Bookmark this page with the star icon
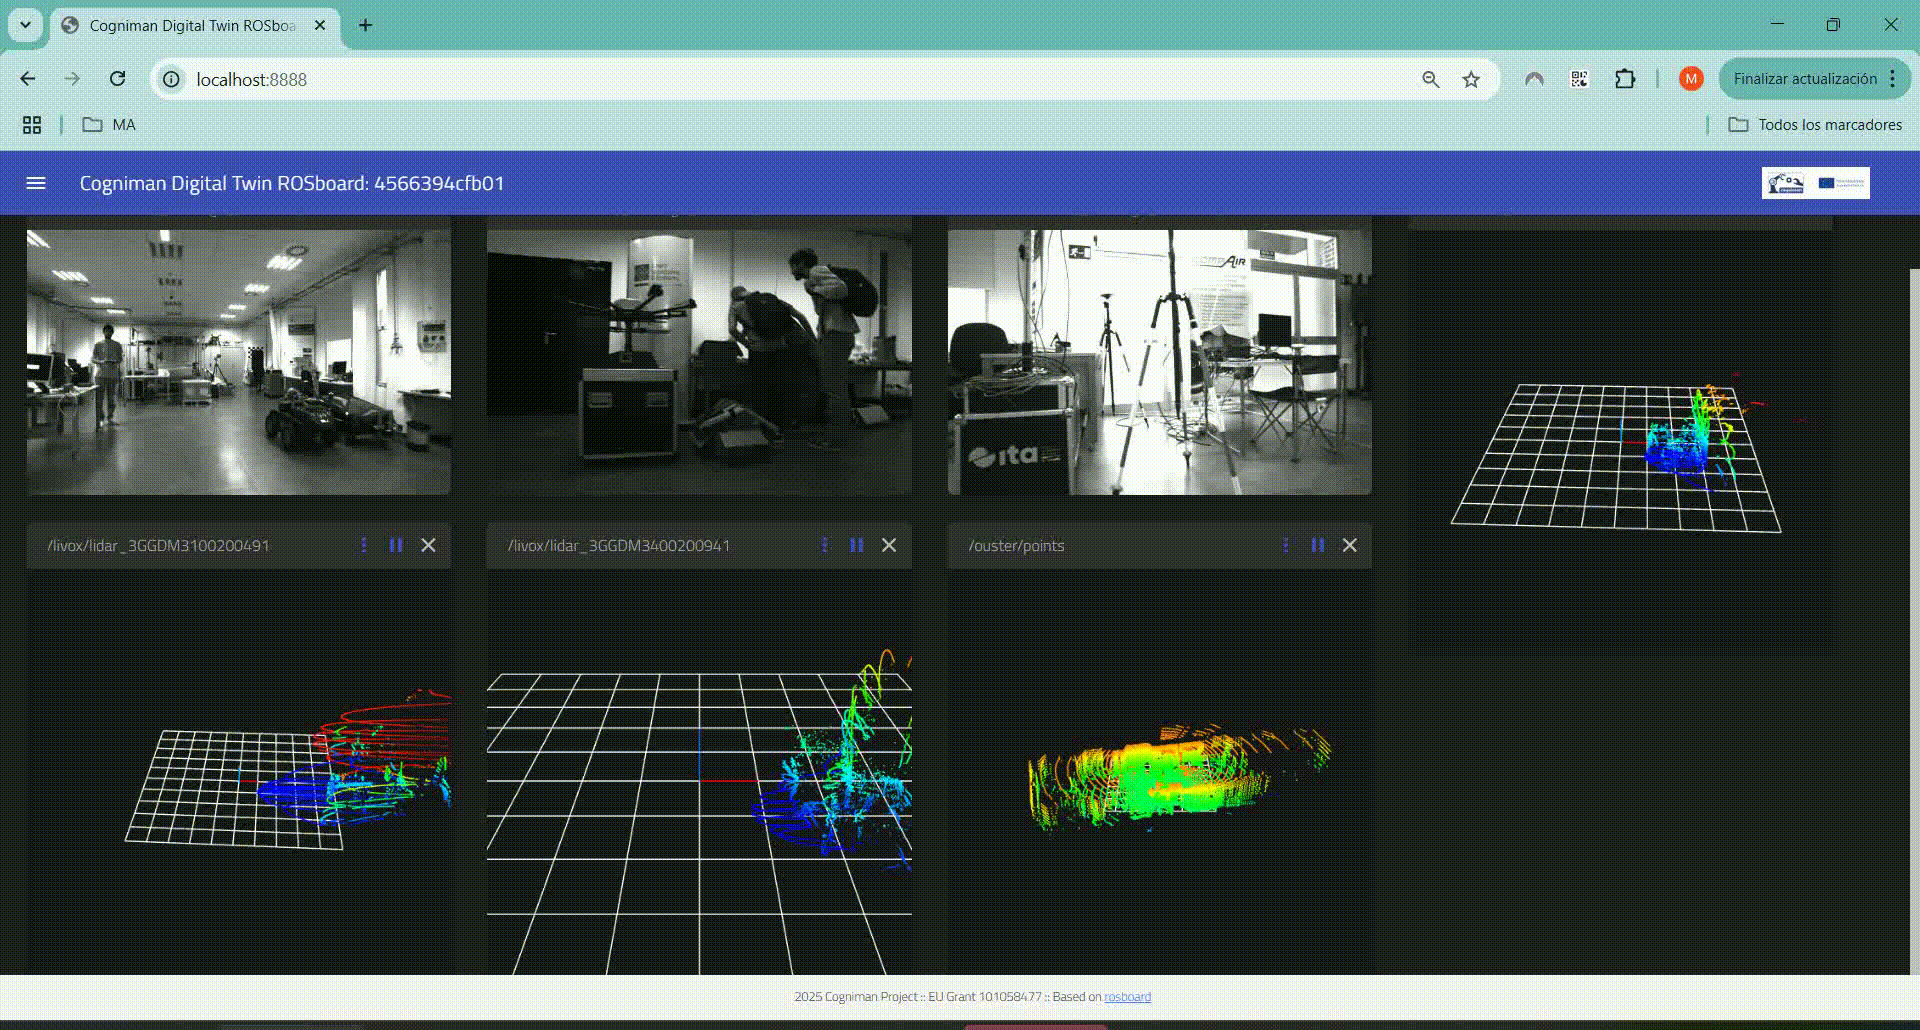Screen dimensions: 1920x1030 pos(1471,79)
